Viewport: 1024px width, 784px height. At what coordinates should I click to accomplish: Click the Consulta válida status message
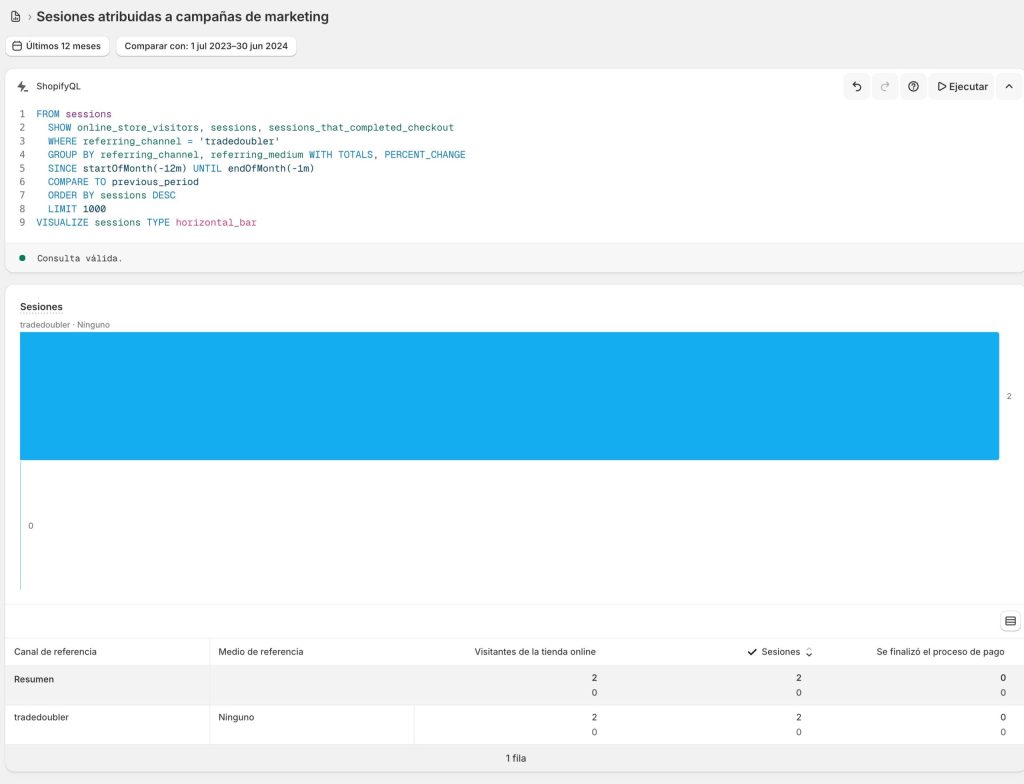pyautogui.click(x=80, y=258)
